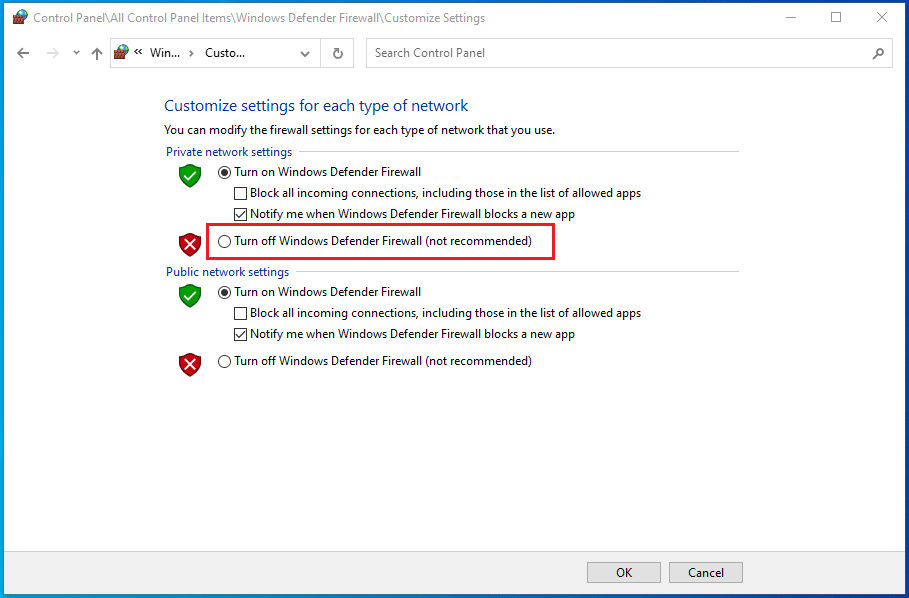Click the search magnifier icon

878,53
